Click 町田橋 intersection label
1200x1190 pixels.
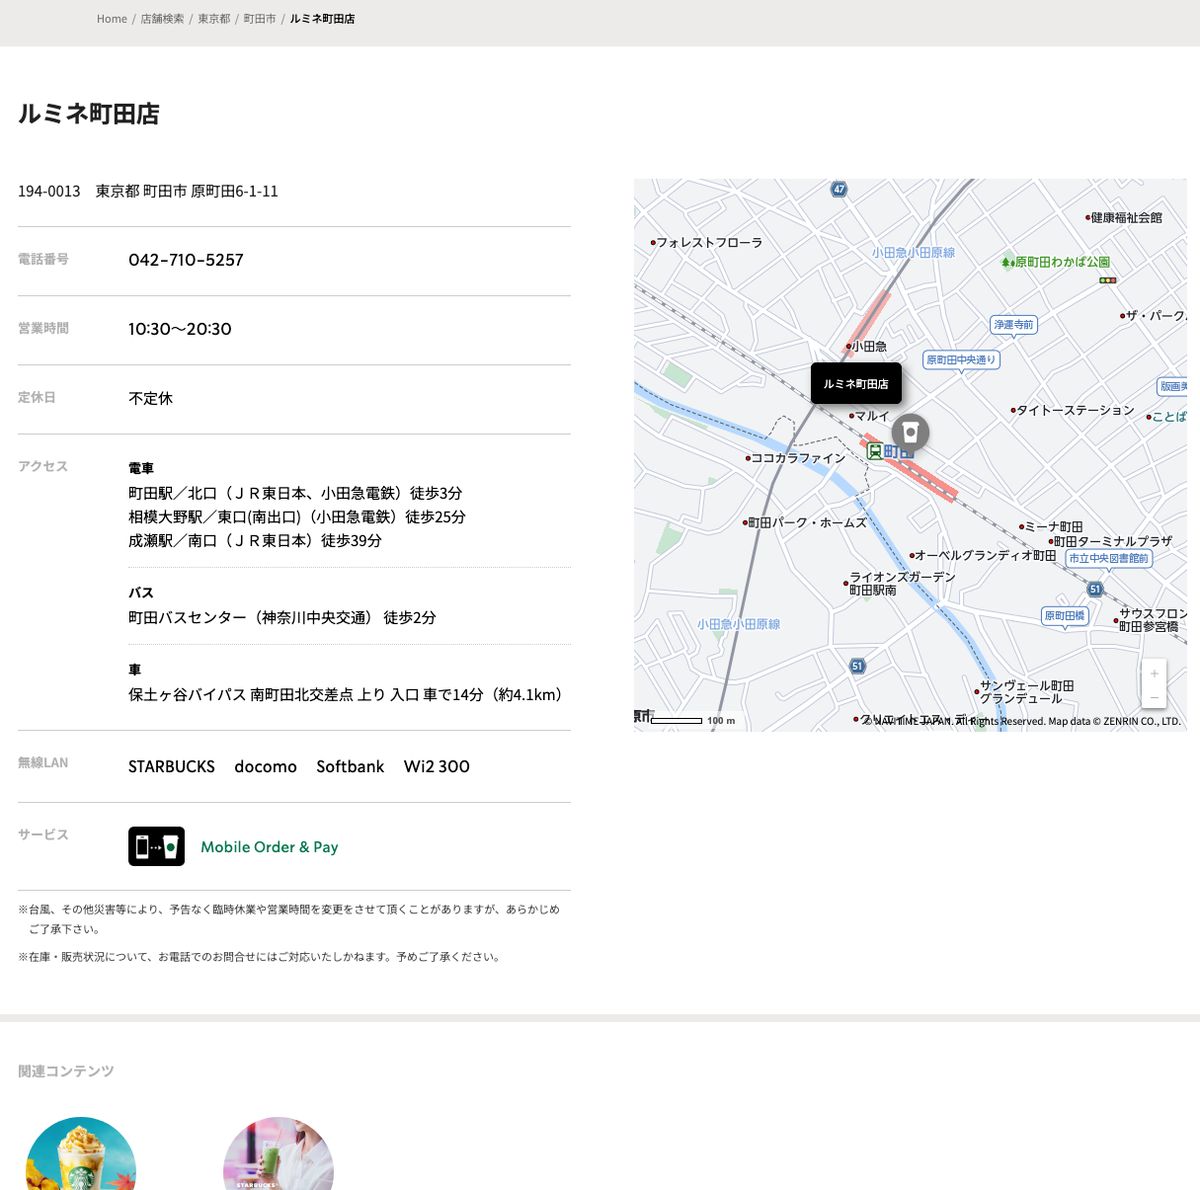[x=1064, y=616]
